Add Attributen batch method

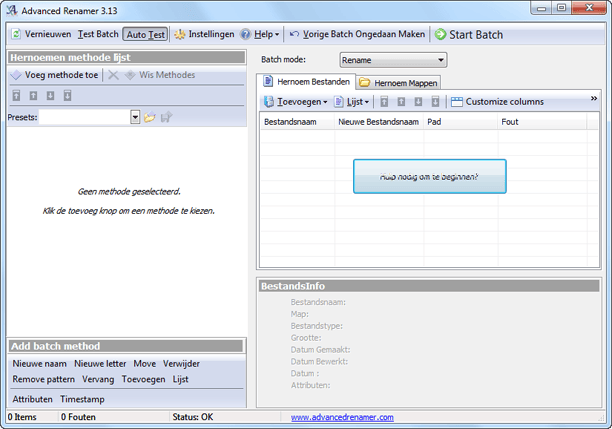[x=32, y=399]
